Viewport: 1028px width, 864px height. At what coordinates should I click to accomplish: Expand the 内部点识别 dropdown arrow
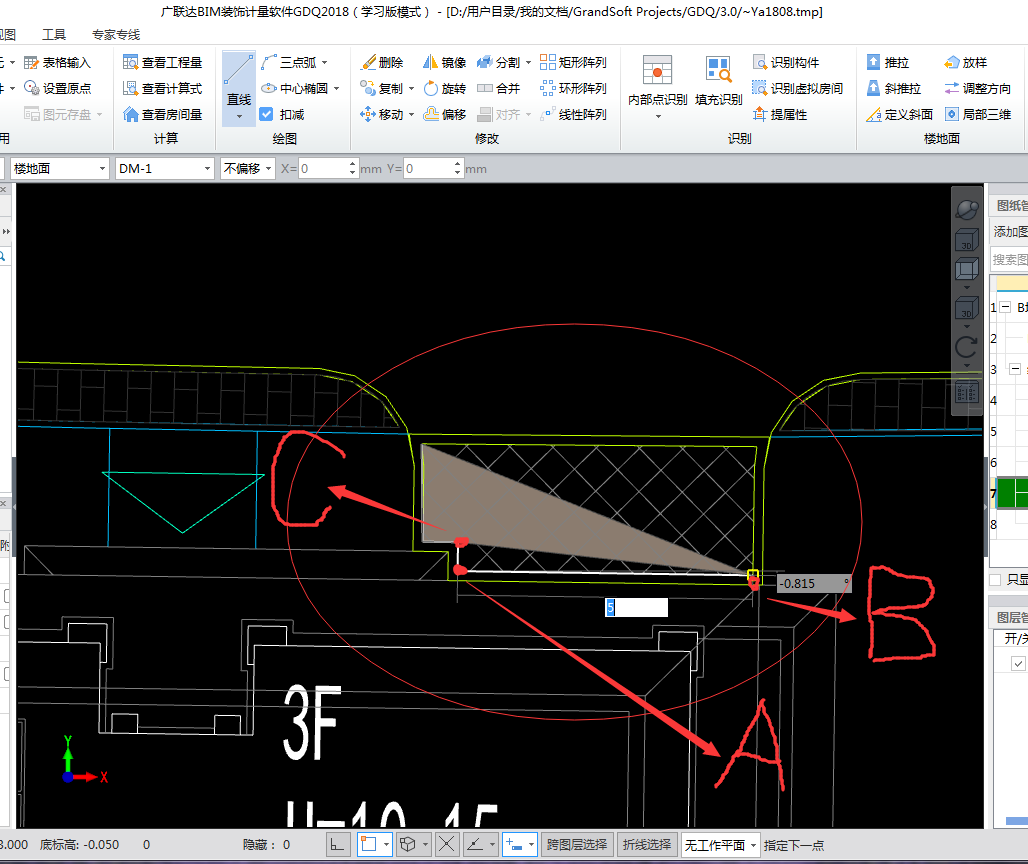pos(658,117)
